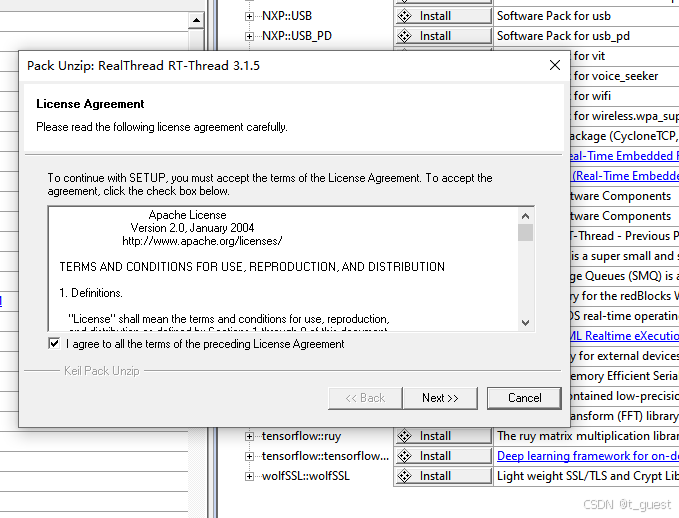Click the Apache License text area

[x=283, y=269]
